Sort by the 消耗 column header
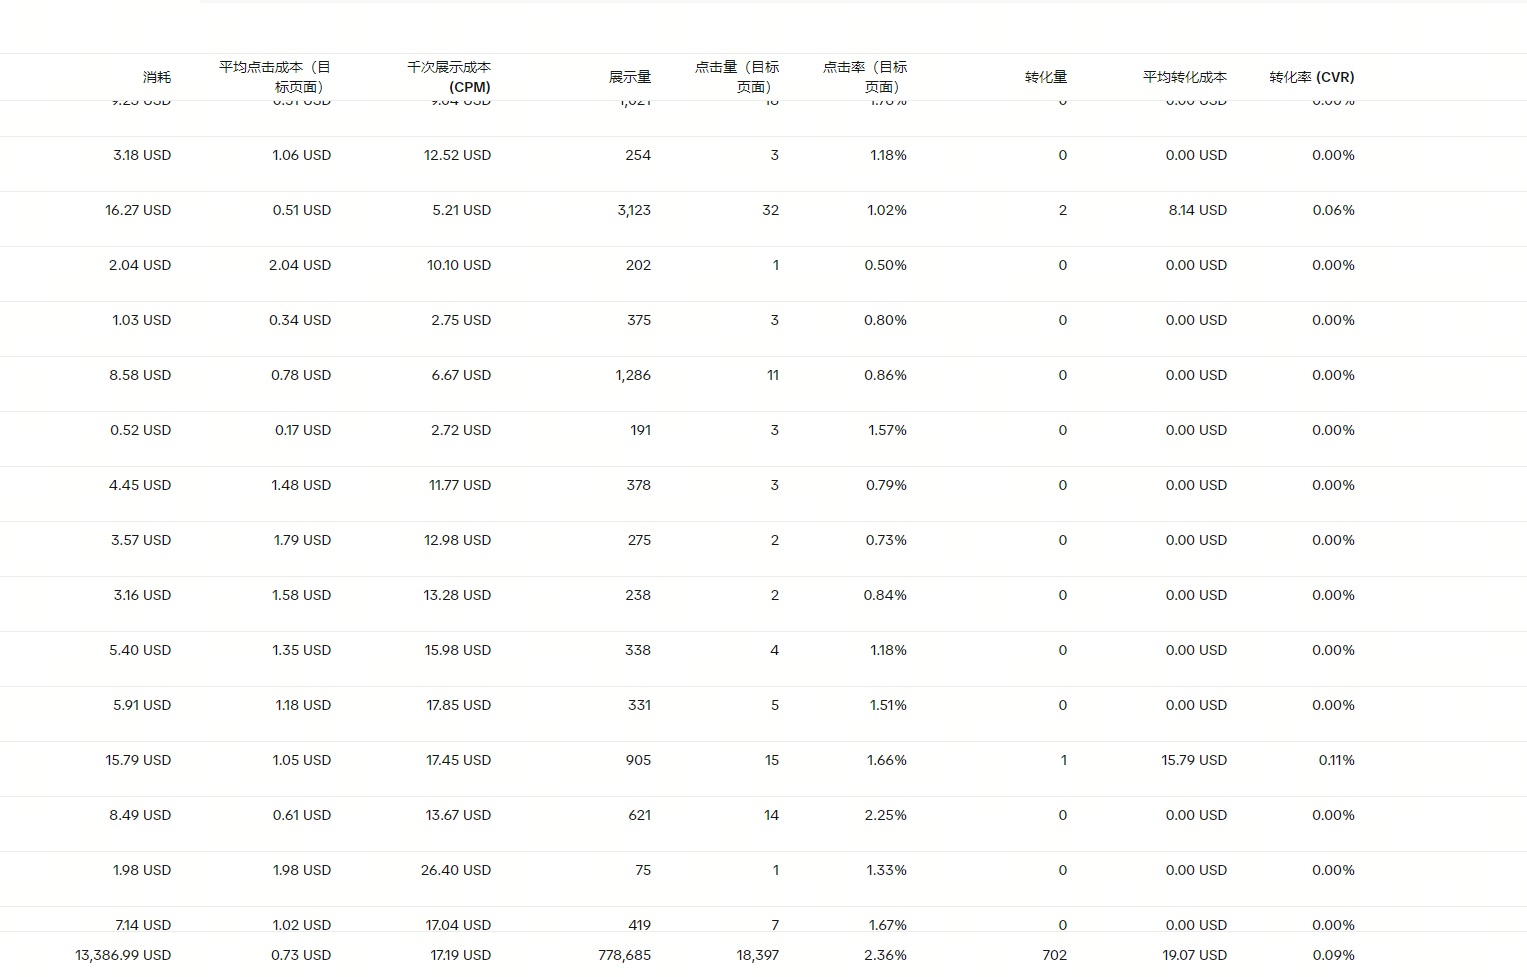Viewport: 1527px width, 977px height. [156, 77]
